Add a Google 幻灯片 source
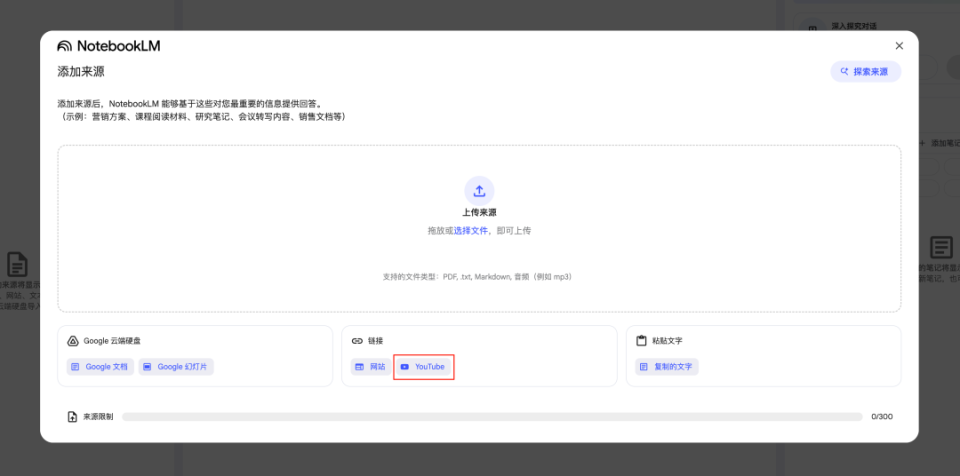960x476 pixels. [x=176, y=367]
